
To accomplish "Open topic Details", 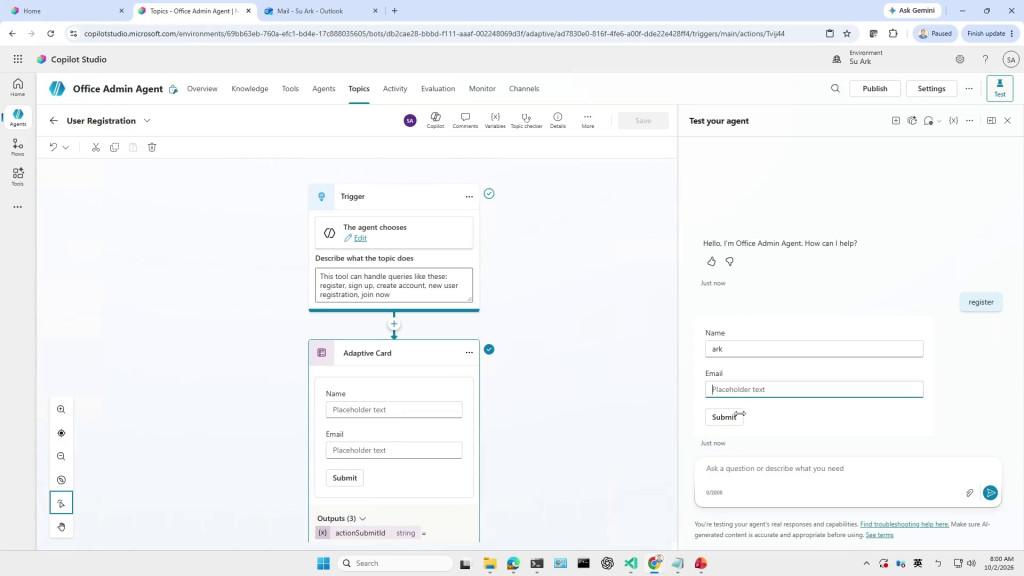I will tap(558, 120).
